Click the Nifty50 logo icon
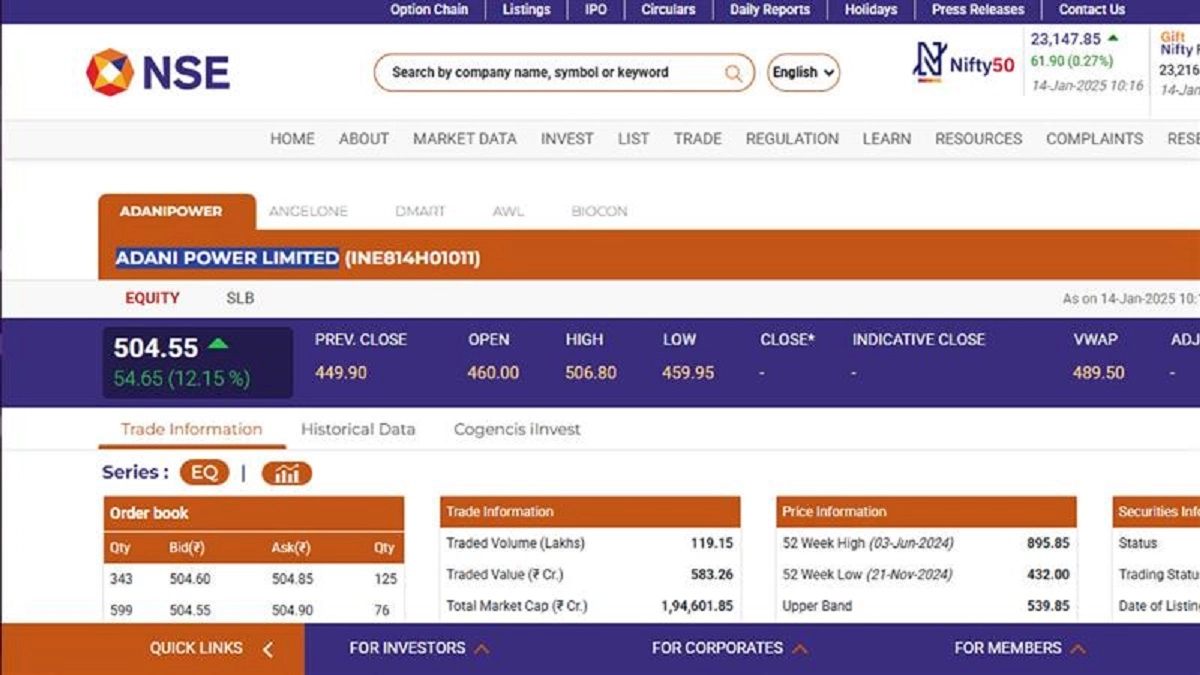1200x675 pixels. click(930, 63)
